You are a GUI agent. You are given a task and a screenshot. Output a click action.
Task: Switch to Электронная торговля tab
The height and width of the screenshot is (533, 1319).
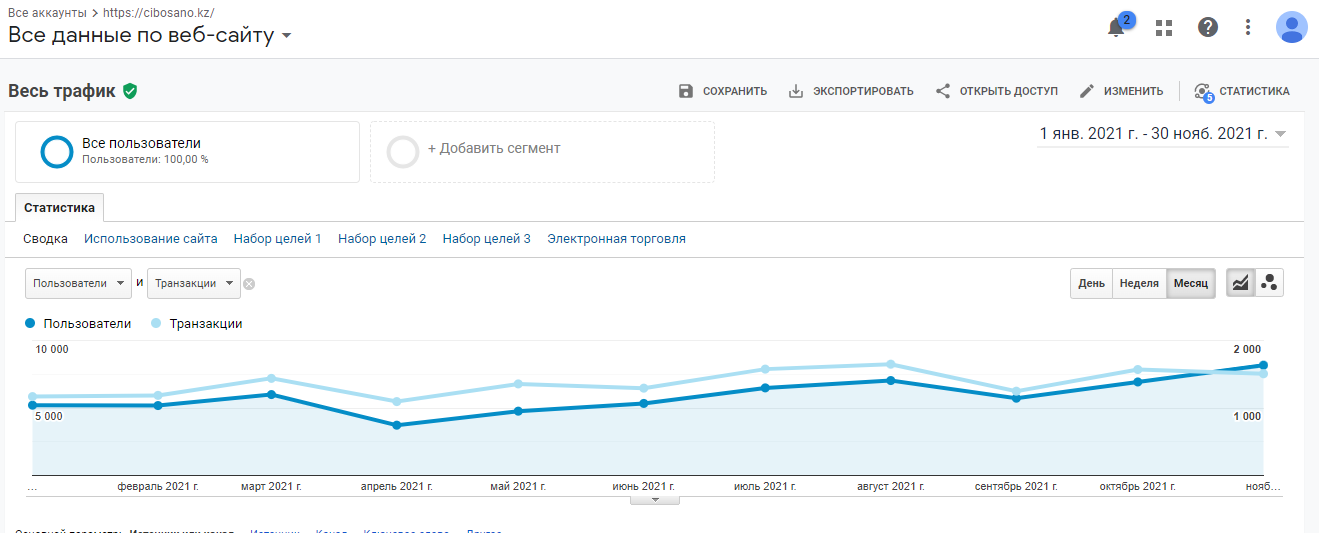616,239
